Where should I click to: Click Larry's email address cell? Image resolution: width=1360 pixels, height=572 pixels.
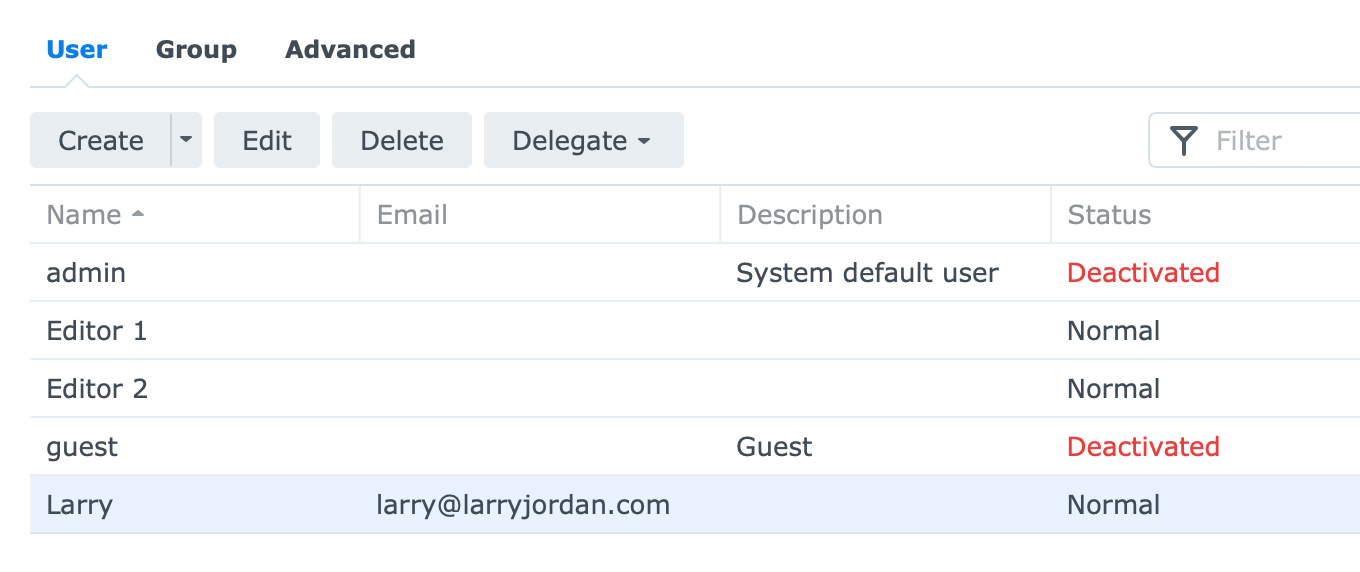coord(522,505)
